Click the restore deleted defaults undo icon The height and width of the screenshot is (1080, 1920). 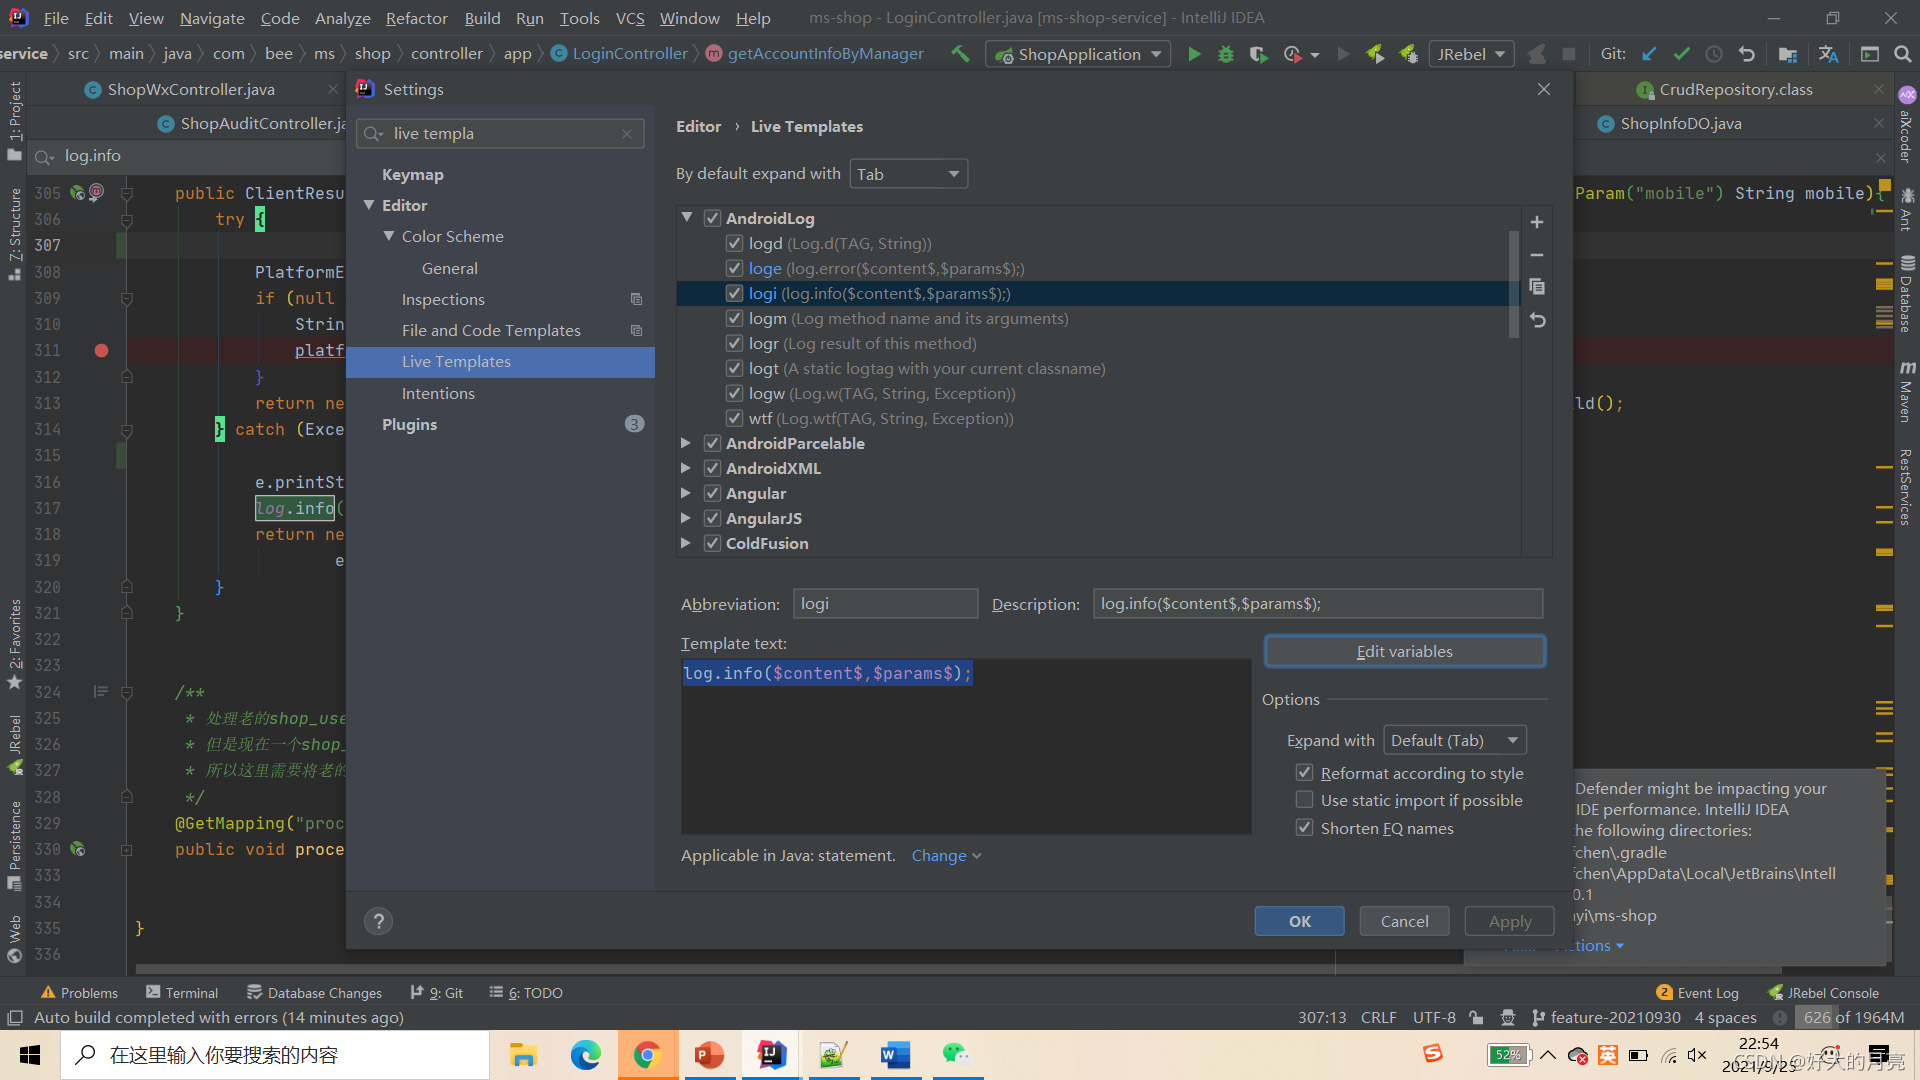(1537, 321)
